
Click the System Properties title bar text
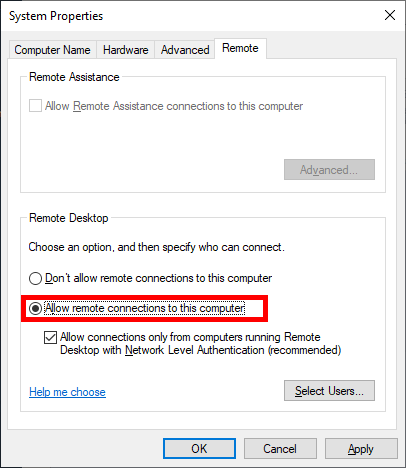pos(56,16)
